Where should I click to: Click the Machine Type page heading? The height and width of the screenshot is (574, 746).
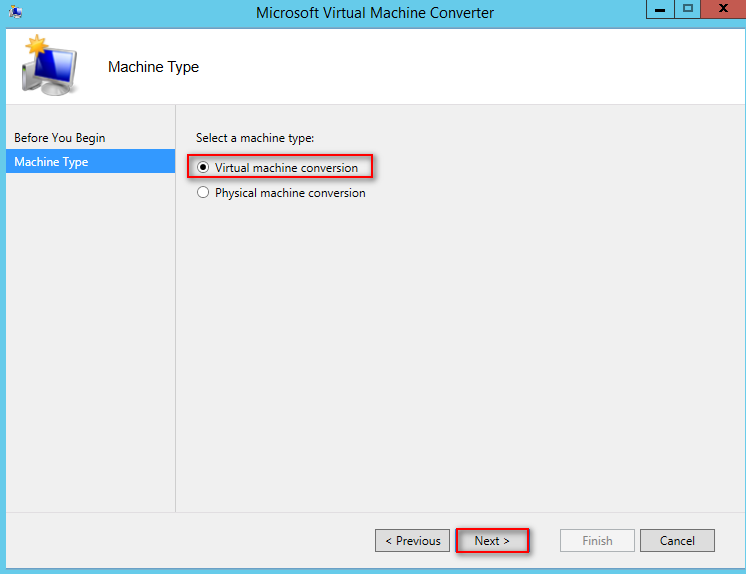153,67
